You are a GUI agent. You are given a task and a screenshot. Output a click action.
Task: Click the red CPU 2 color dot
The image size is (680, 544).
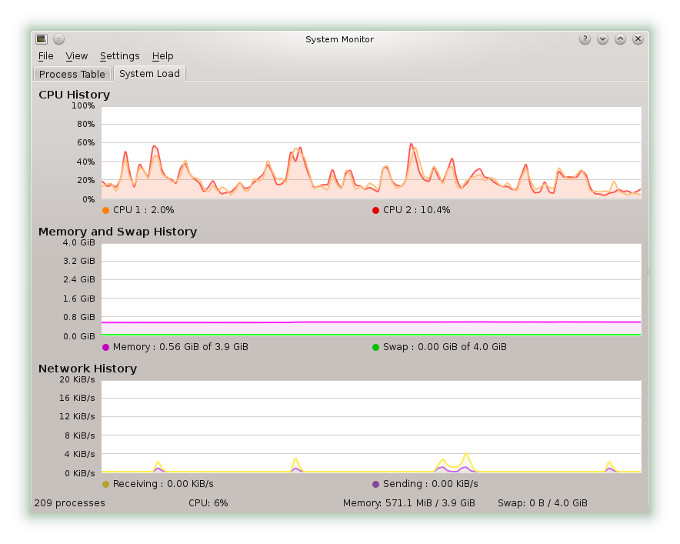click(x=376, y=210)
